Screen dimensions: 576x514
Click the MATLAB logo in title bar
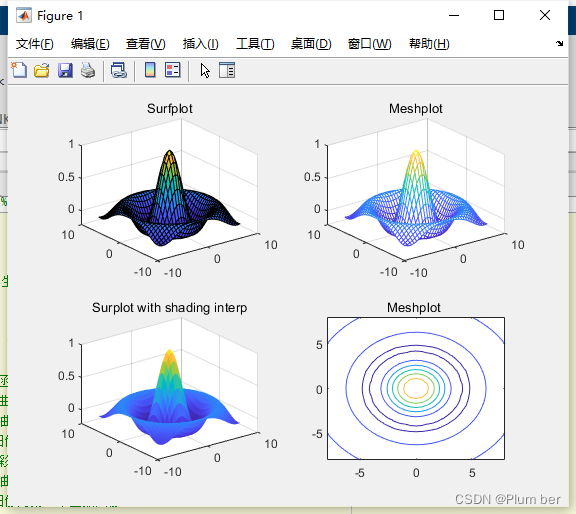[24, 15]
